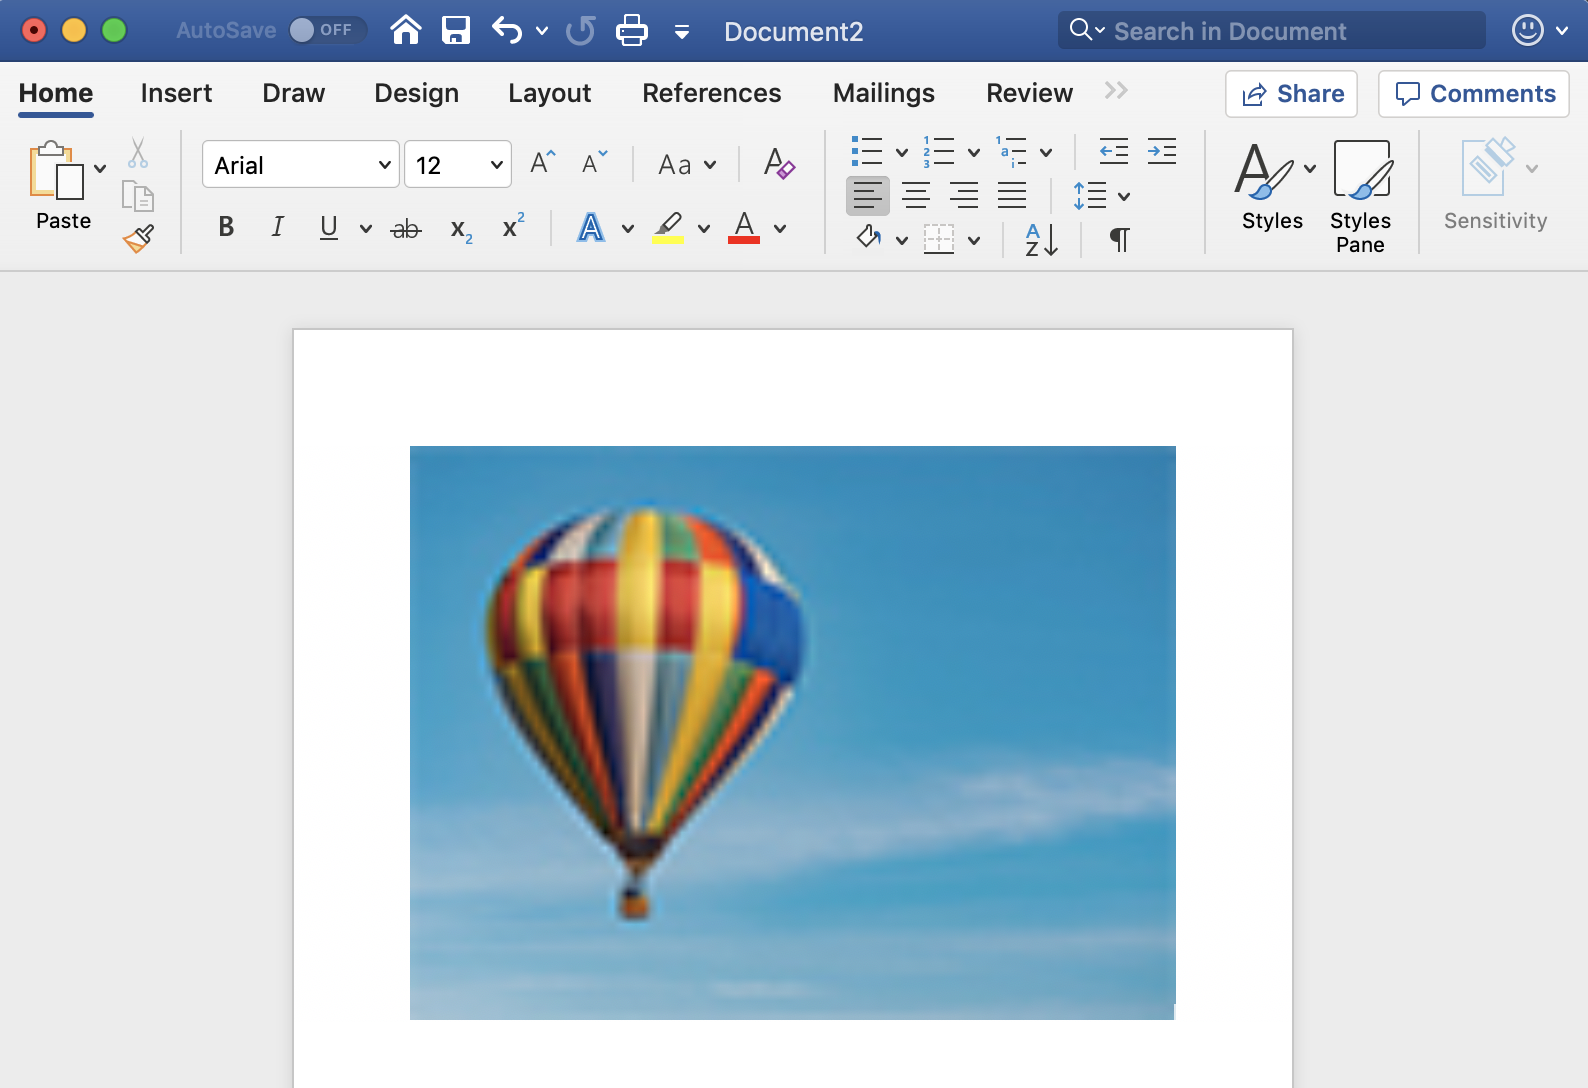The height and width of the screenshot is (1088, 1588).
Task: Switch to the Insert tab
Action: click(x=176, y=93)
